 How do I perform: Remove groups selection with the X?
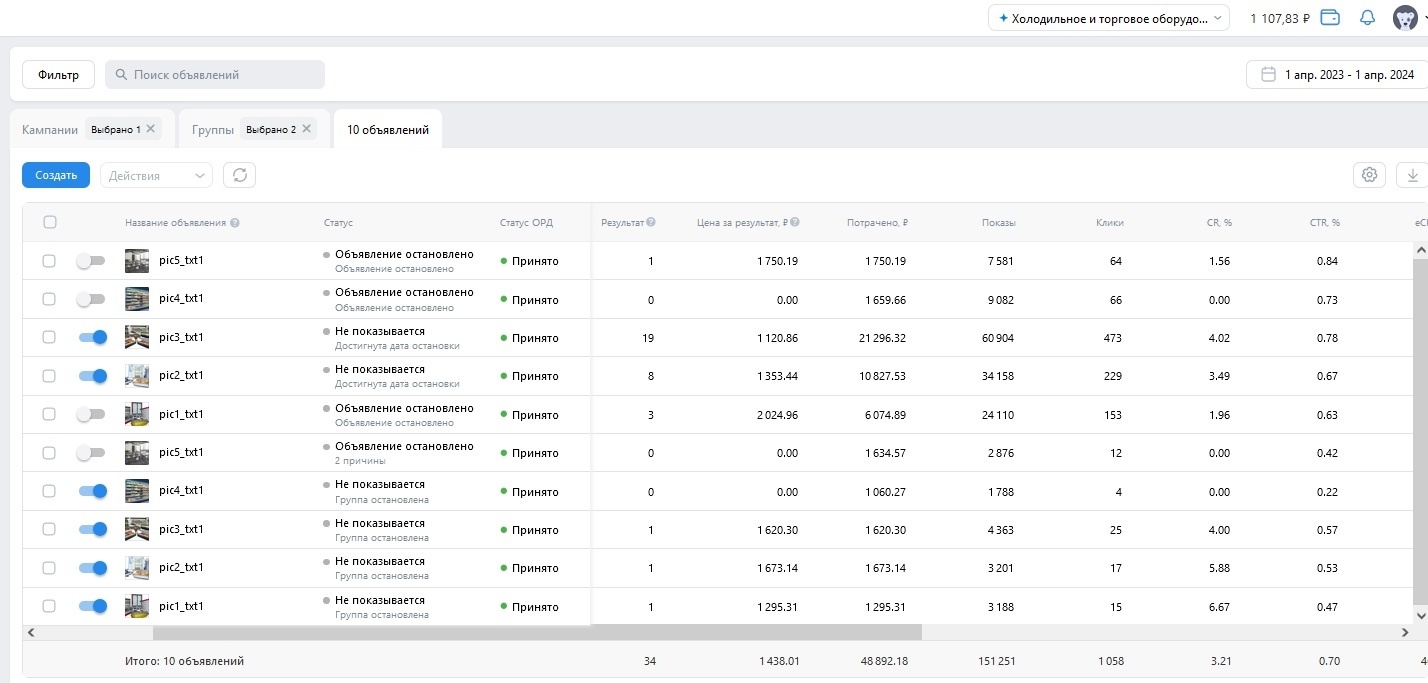coord(306,129)
